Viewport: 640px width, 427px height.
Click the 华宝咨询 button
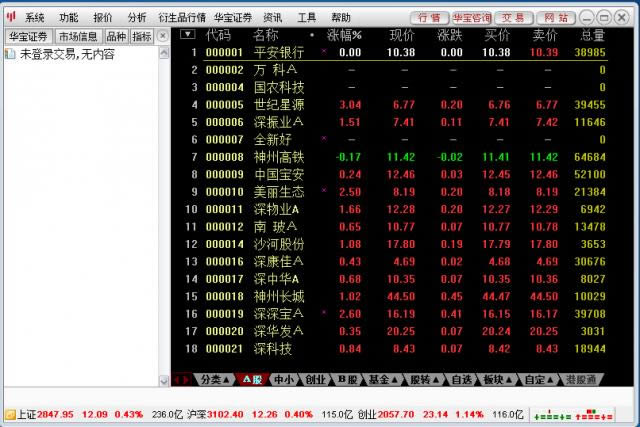click(472, 18)
